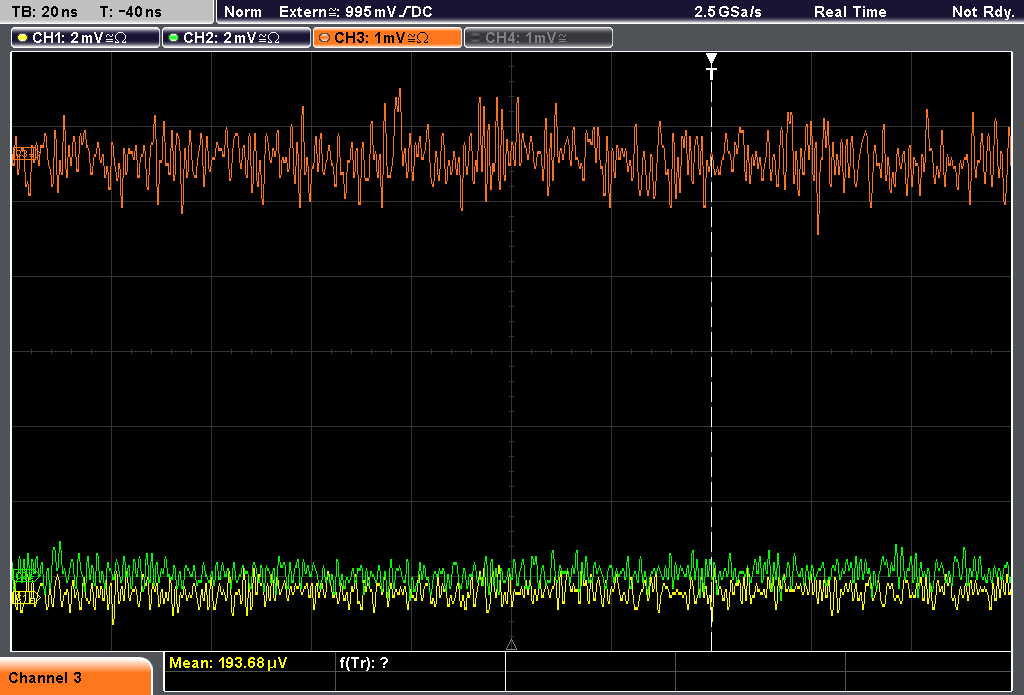Image resolution: width=1024 pixels, height=695 pixels.
Task: Click the f(Tr): ? measurement field
Action: (x=364, y=663)
